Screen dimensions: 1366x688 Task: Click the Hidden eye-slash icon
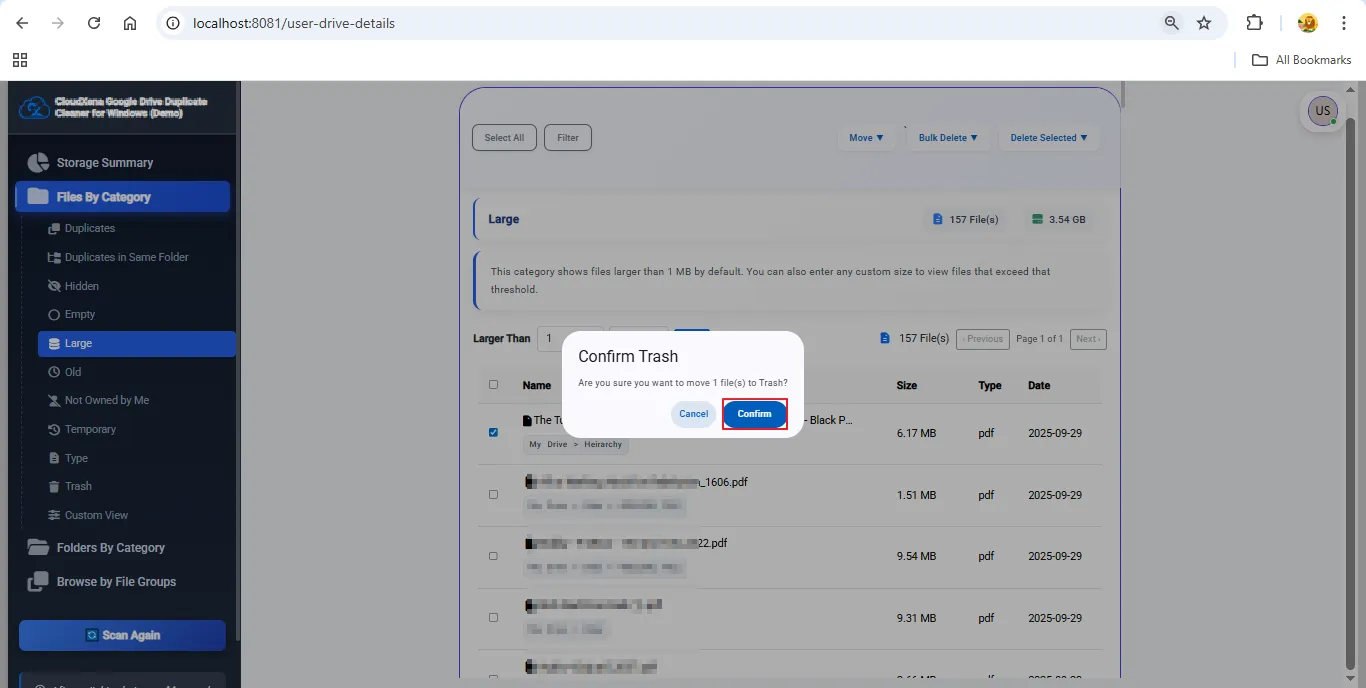coord(54,286)
